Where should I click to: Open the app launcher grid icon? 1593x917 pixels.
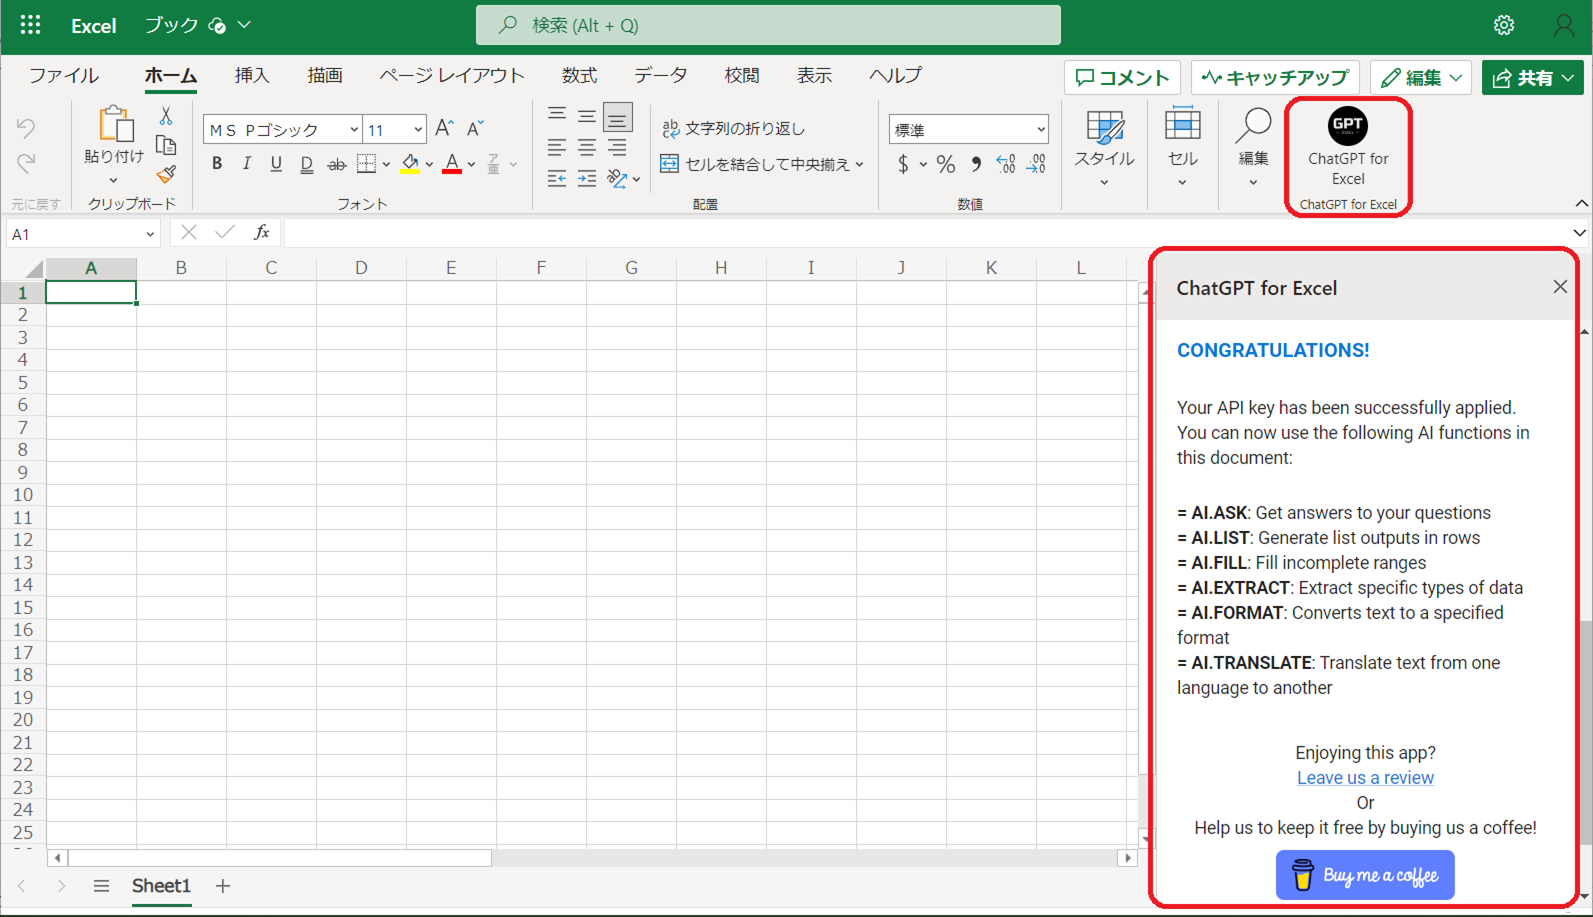pos(30,25)
